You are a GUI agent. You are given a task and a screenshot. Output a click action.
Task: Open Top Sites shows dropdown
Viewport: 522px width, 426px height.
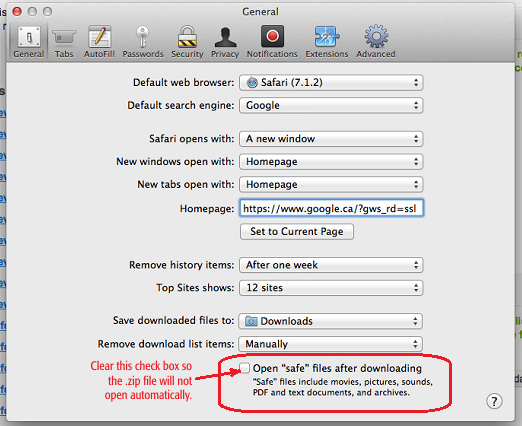pyautogui.click(x=331, y=288)
